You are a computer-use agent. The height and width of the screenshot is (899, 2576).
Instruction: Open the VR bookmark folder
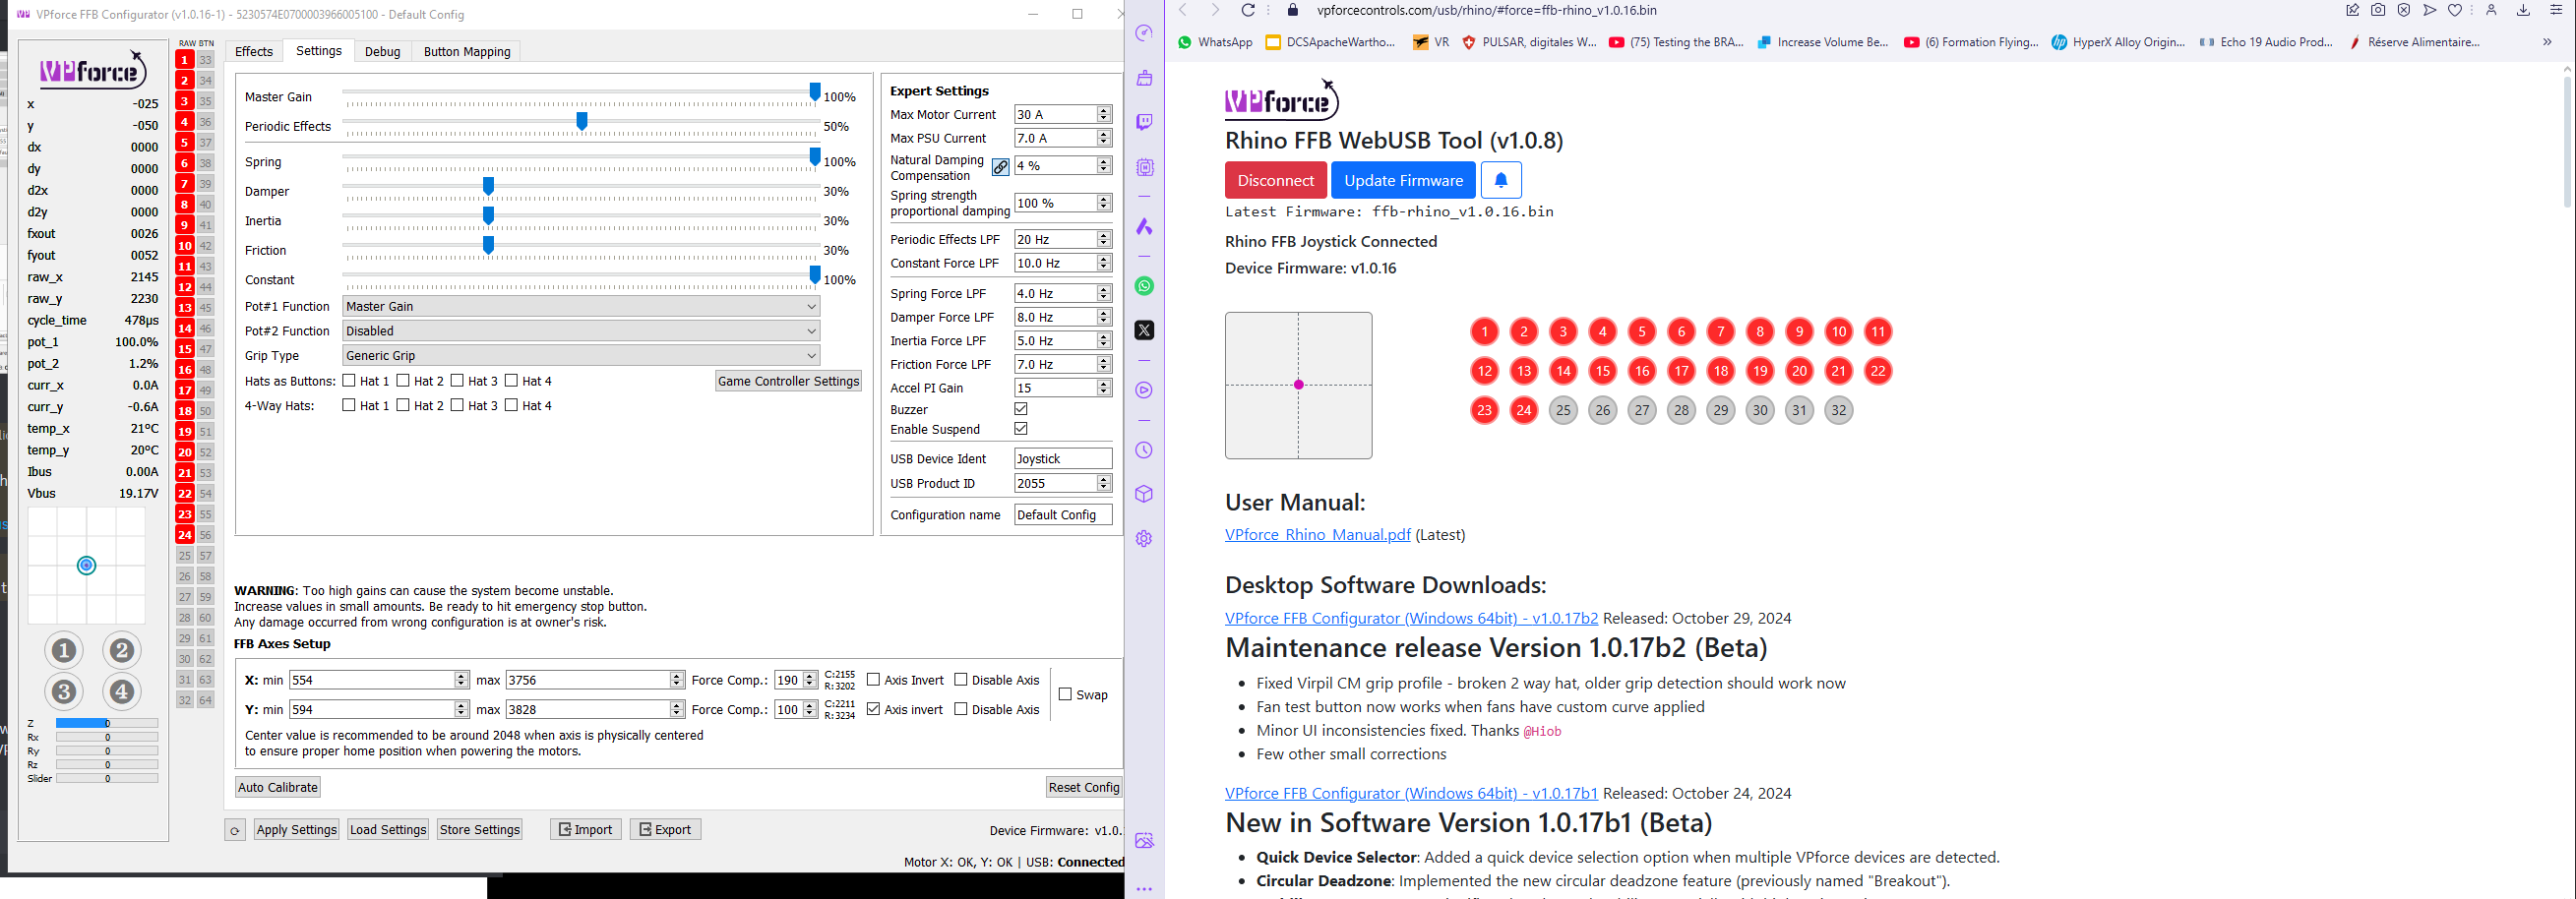pos(1431,42)
